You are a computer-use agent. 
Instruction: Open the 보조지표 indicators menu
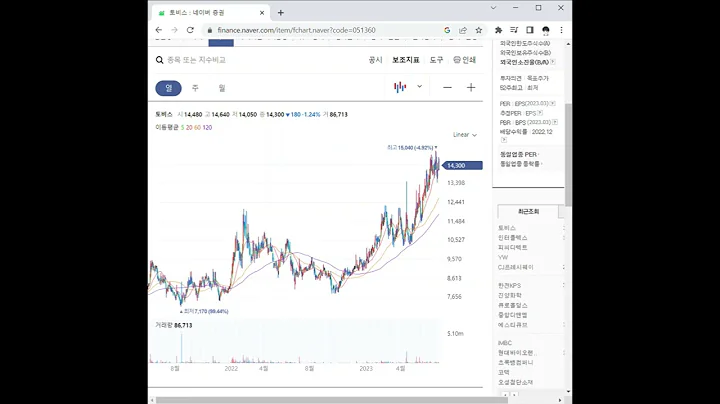pyautogui.click(x=405, y=60)
